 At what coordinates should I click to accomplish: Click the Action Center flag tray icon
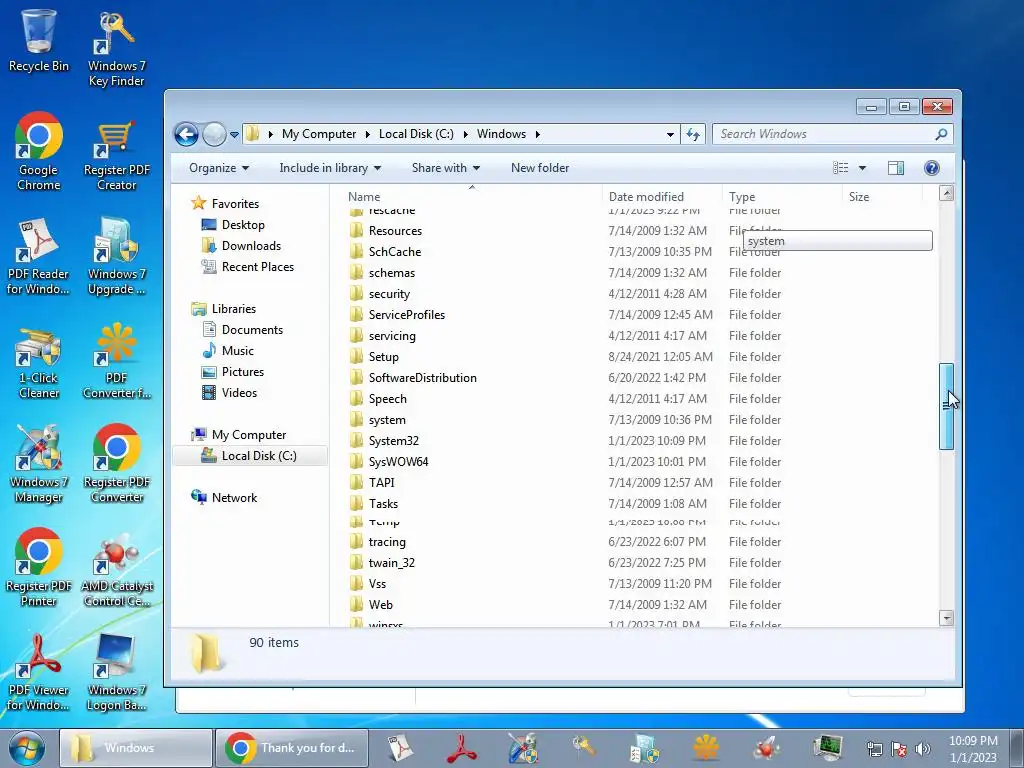[899, 749]
